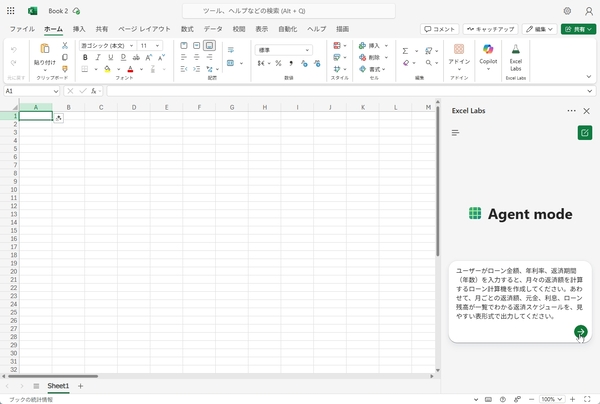Toggle italic formatting
The image size is (600, 404).
click(x=97, y=58)
